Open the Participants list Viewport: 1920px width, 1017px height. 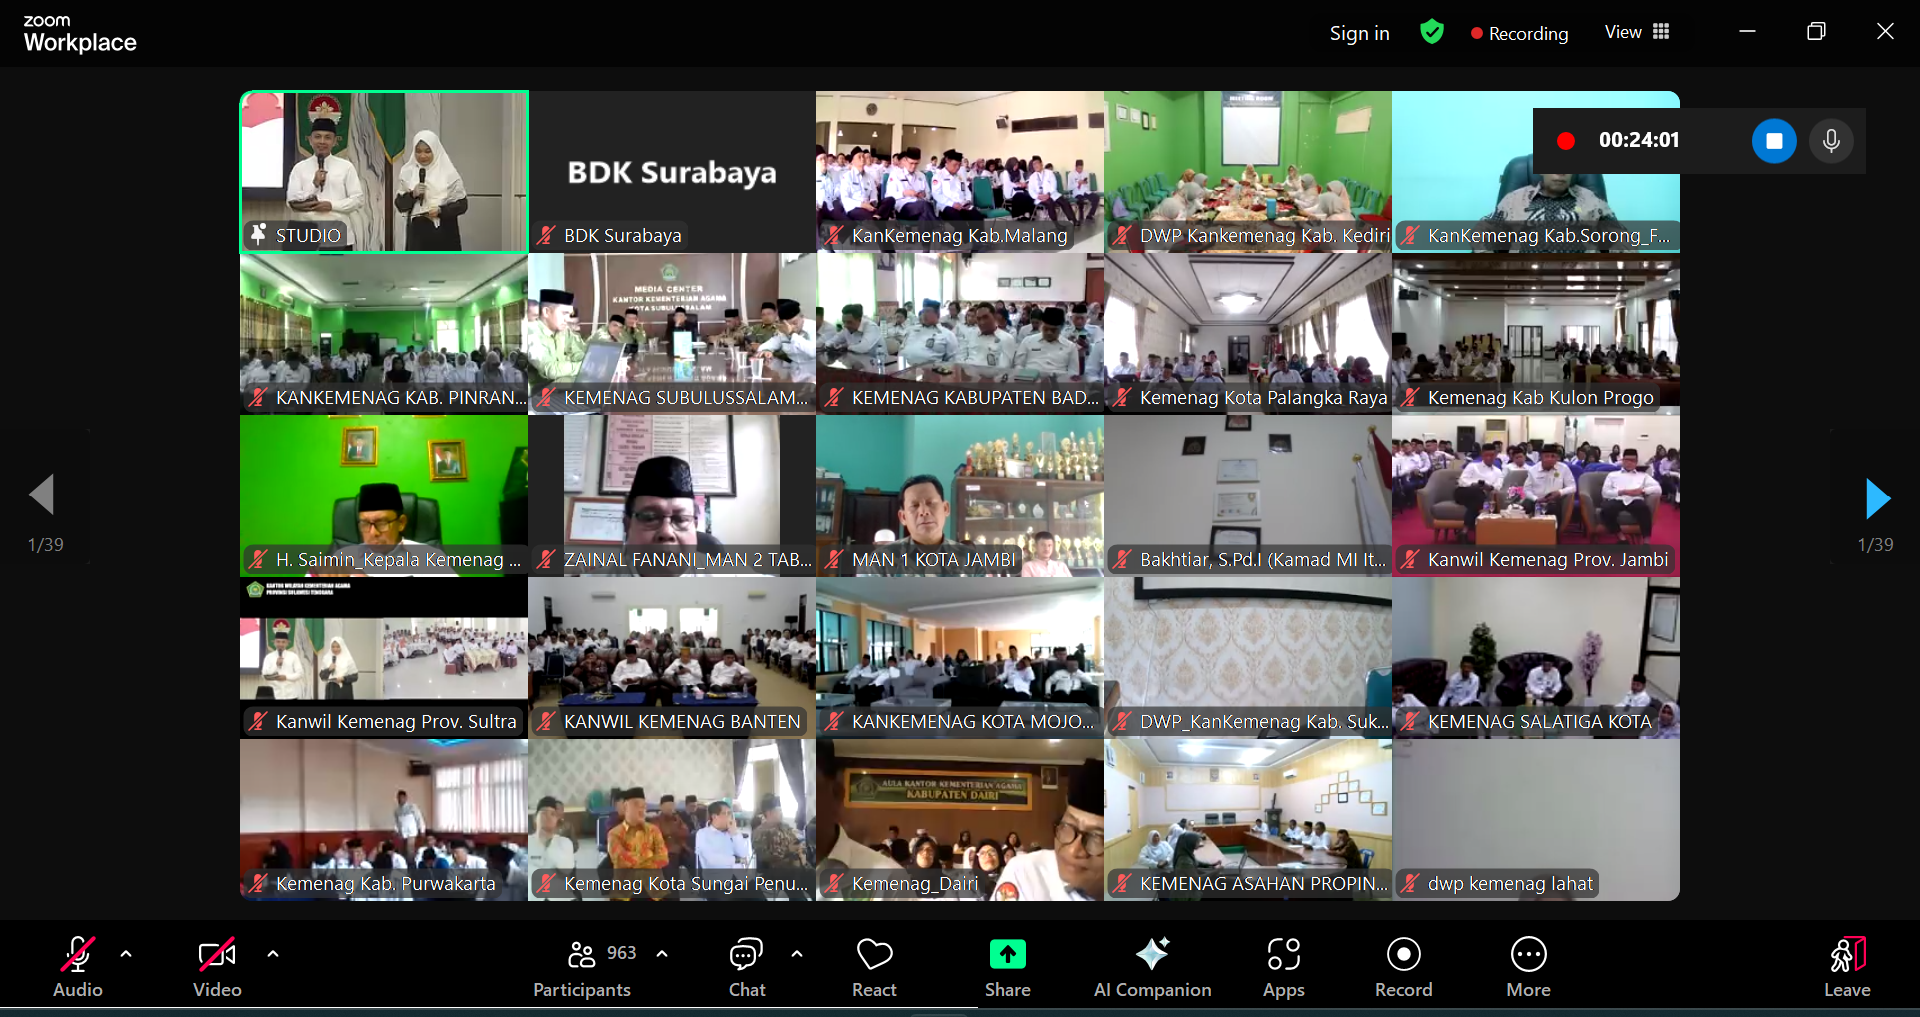coord(582,966)
